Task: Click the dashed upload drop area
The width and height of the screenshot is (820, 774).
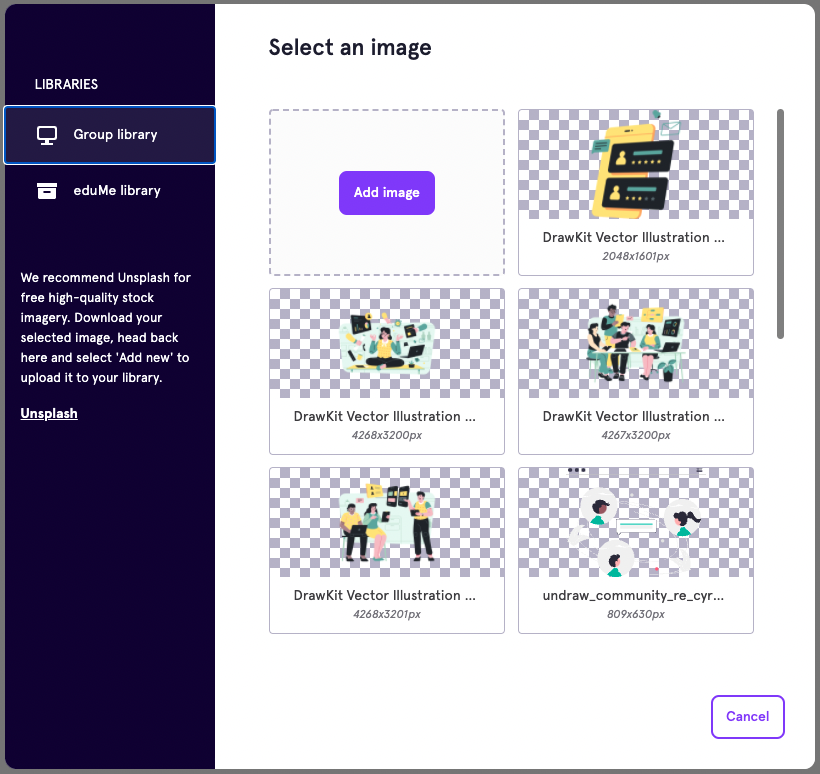Action: coord(387,192)
